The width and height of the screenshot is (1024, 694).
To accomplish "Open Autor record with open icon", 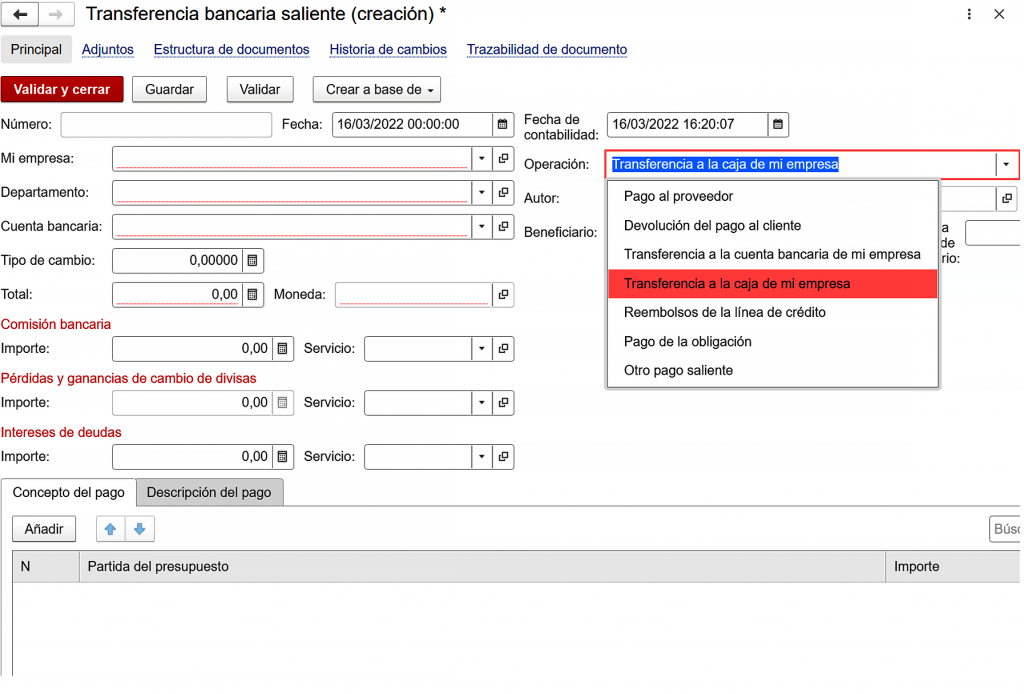I will (1007, 198).
